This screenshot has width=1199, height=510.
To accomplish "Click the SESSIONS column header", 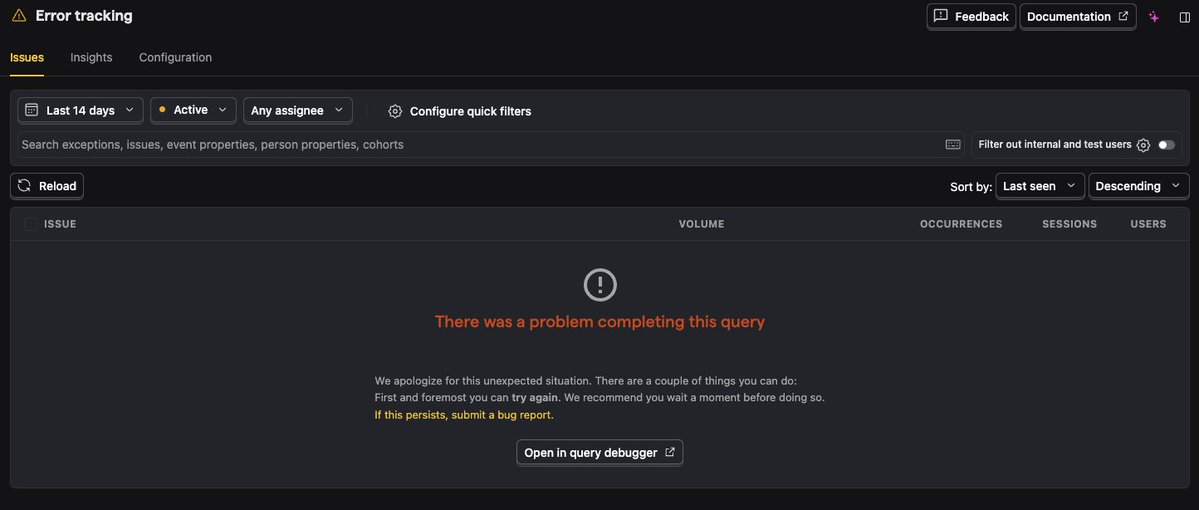I will 1069,224.
